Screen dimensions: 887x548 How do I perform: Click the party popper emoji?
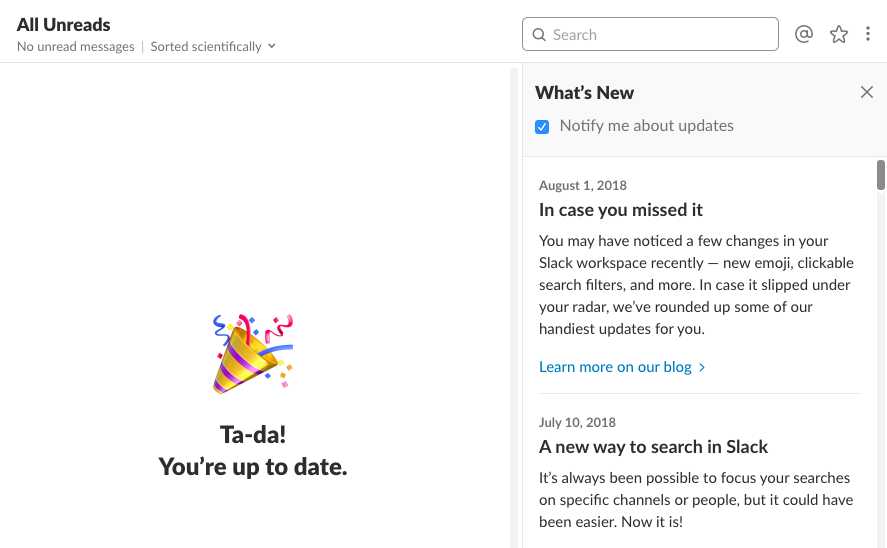pyautogui.click(x=253, y=354)
